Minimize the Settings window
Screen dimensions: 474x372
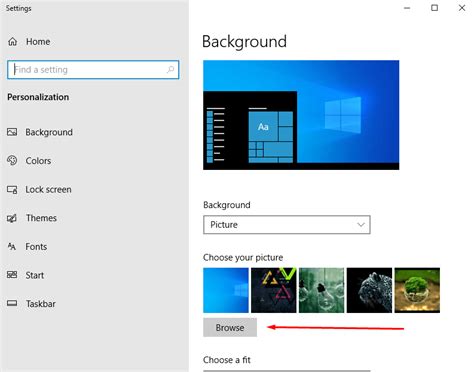click(407, 8)
